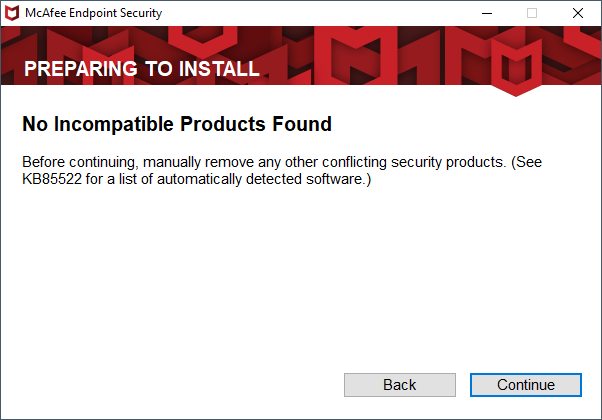The width and height of the screenshot is (602, 420).
Task: Click the word "INSTALL" in the red banner
Action: [219, 69]
